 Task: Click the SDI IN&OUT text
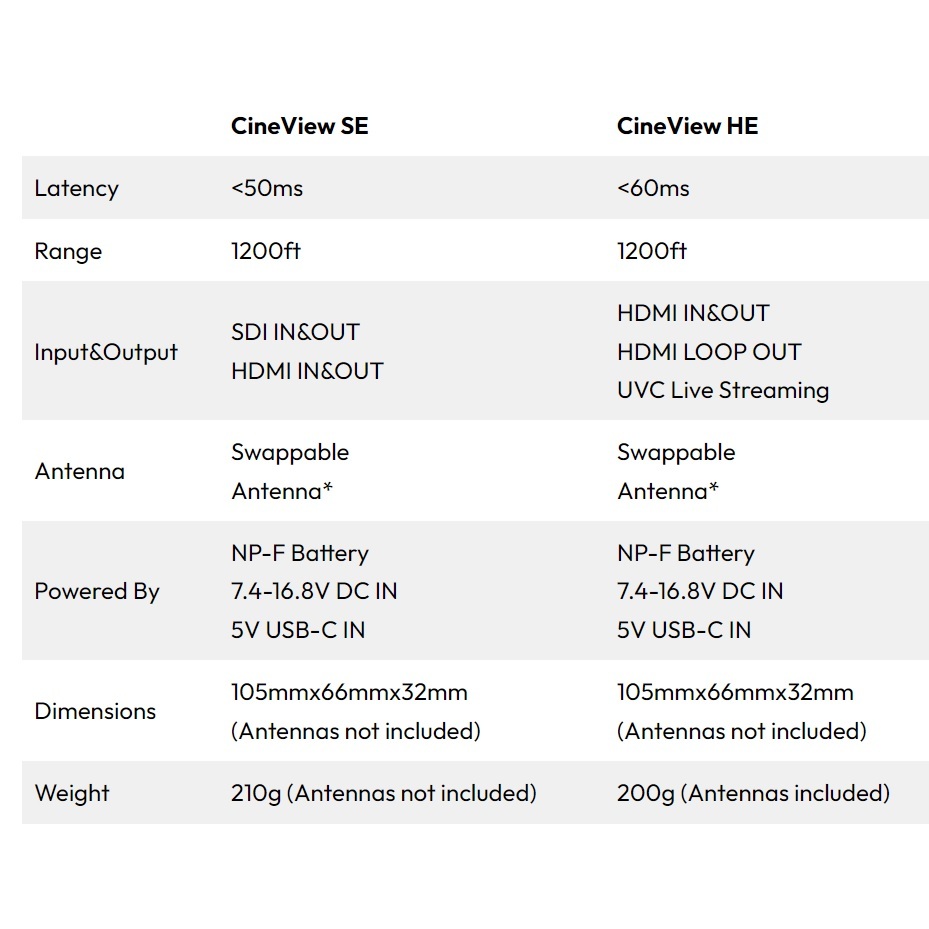point(295,332)
